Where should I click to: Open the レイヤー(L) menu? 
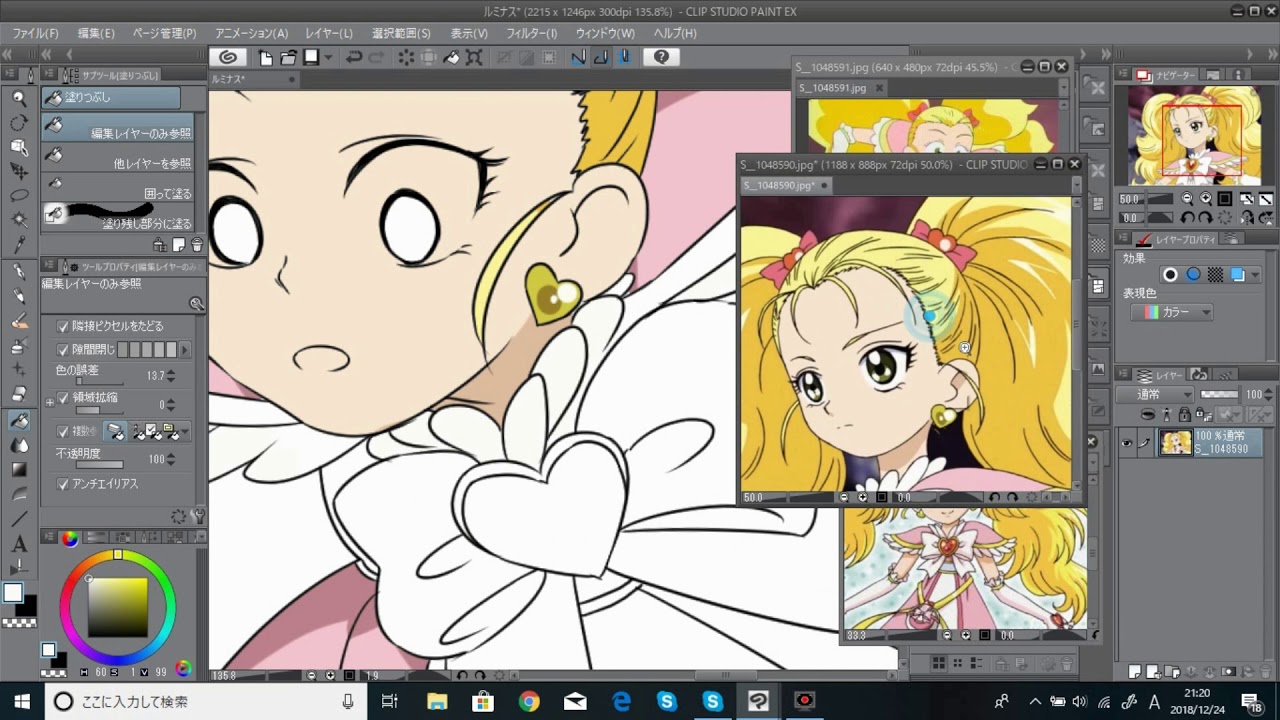click(329, 33)
